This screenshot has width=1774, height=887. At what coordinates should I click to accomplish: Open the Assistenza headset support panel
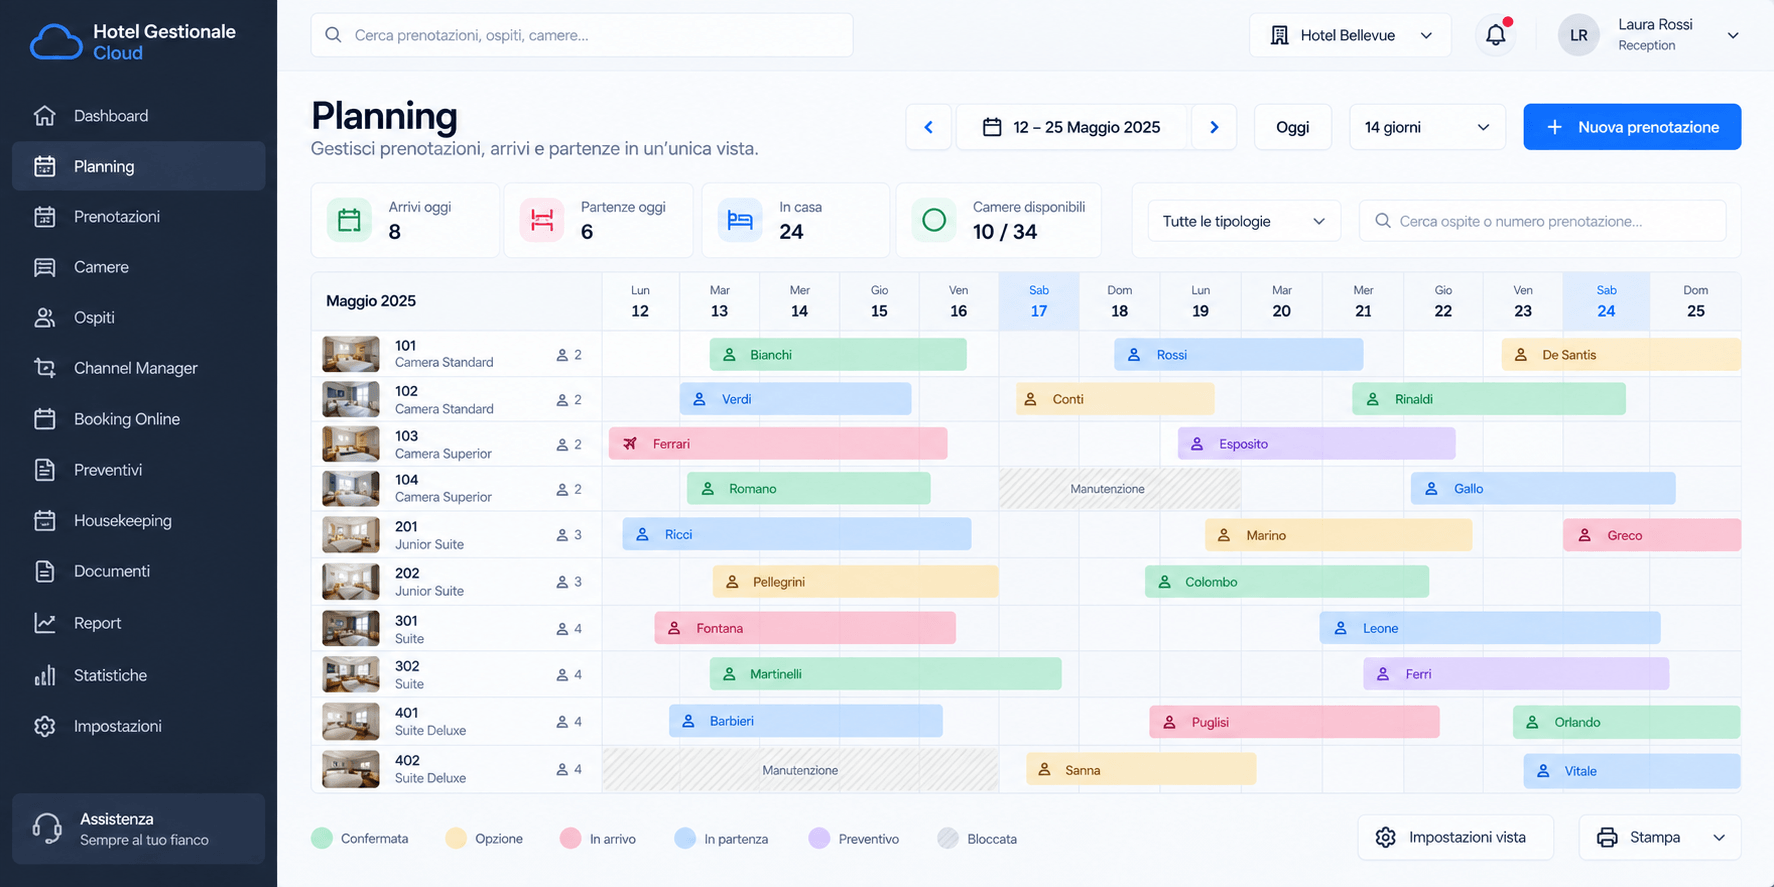point(138,829)
